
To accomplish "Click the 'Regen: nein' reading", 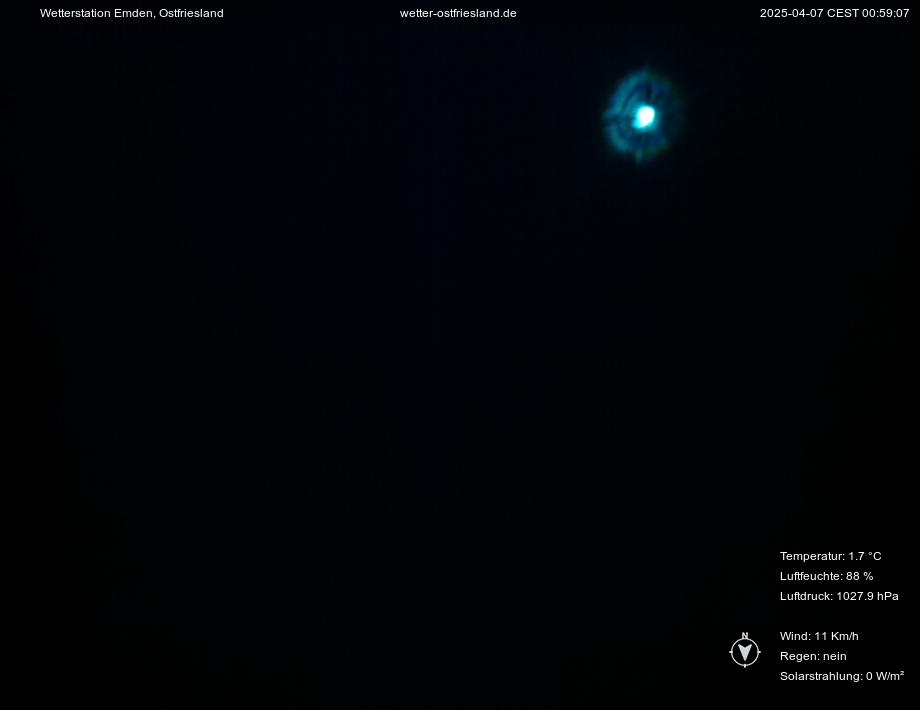I will click(813, 656).
